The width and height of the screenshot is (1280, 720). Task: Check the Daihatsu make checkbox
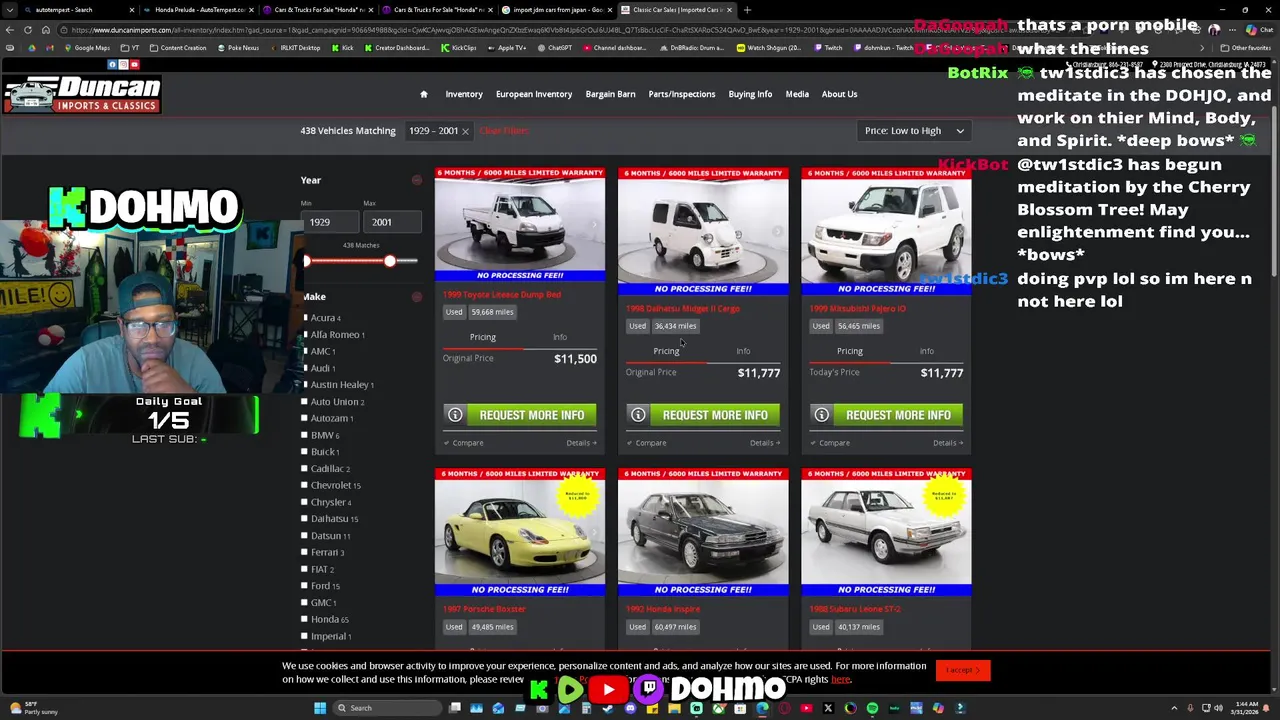[x=305, y=519]
